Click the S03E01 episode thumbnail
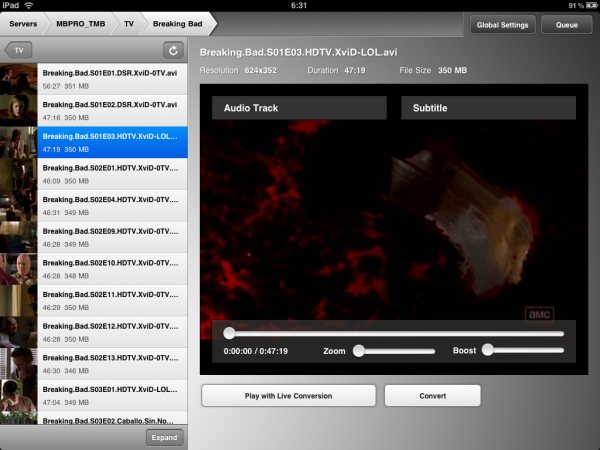The height and width of the screenshot is (450, 600). point(18,395)
